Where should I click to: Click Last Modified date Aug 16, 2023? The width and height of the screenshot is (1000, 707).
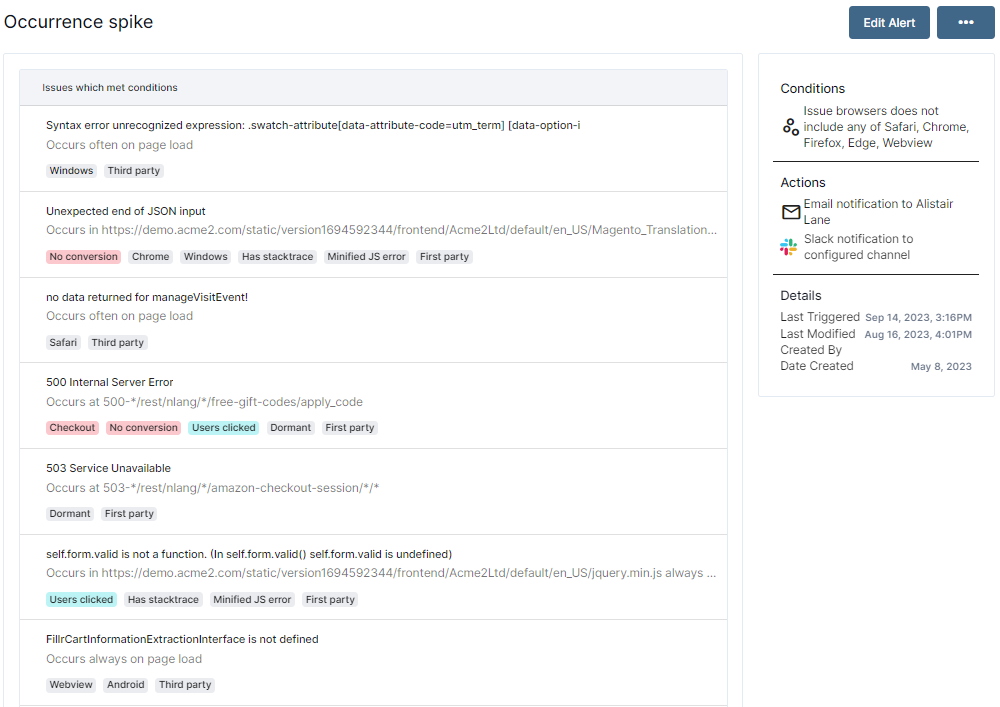tap(918, 334)
